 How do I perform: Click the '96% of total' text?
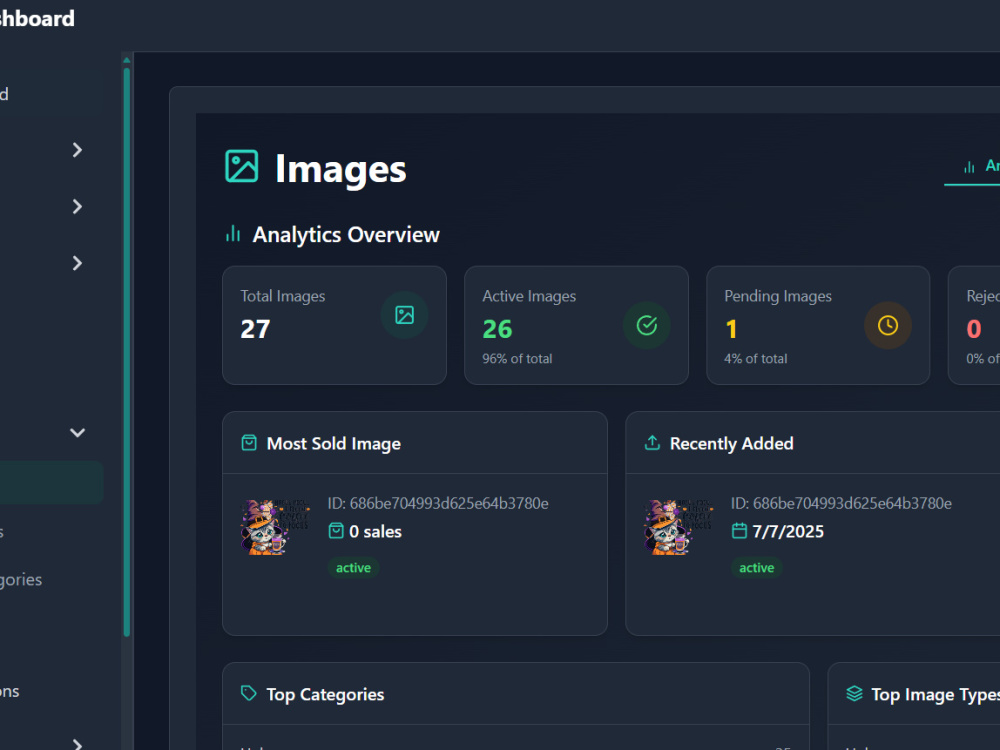tap(517, 358)
